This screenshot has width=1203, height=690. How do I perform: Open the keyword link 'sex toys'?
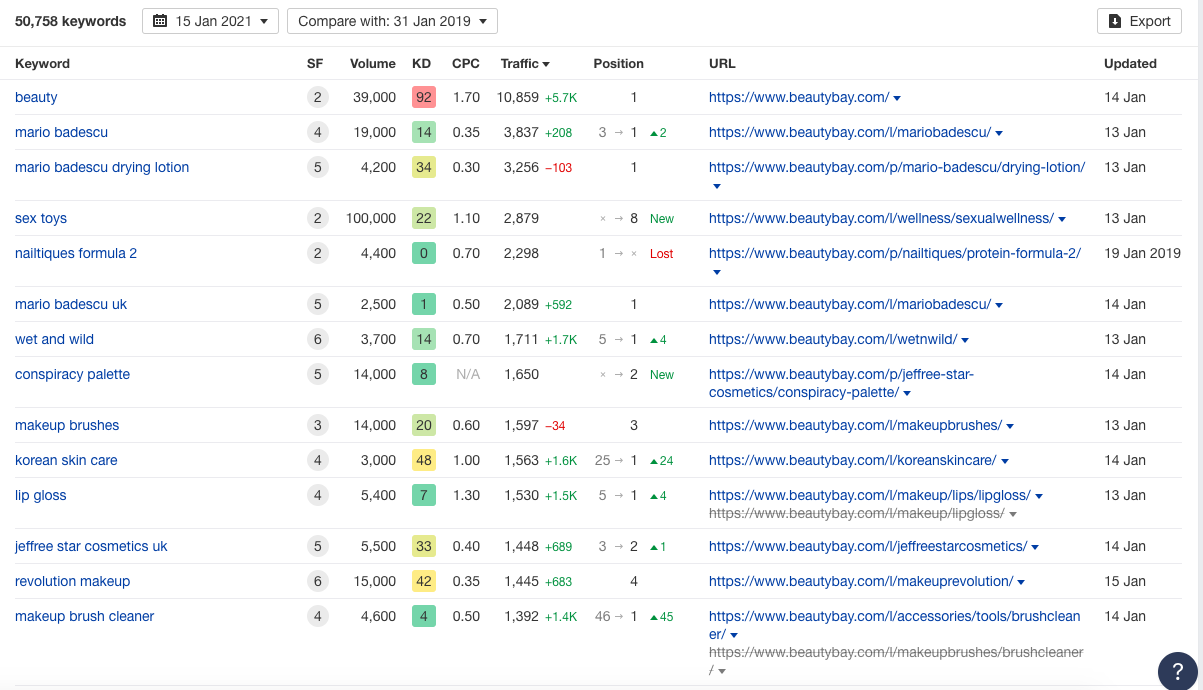[x=41, y=218]
